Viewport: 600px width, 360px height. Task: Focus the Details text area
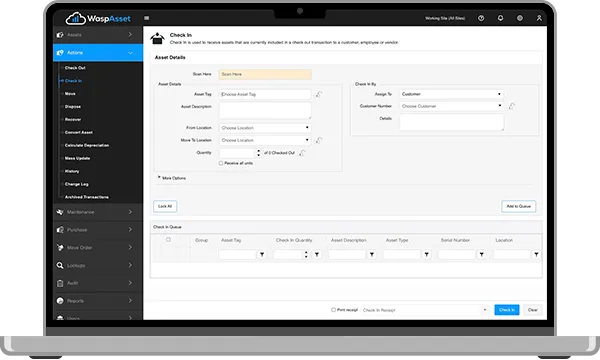(452, 123)
